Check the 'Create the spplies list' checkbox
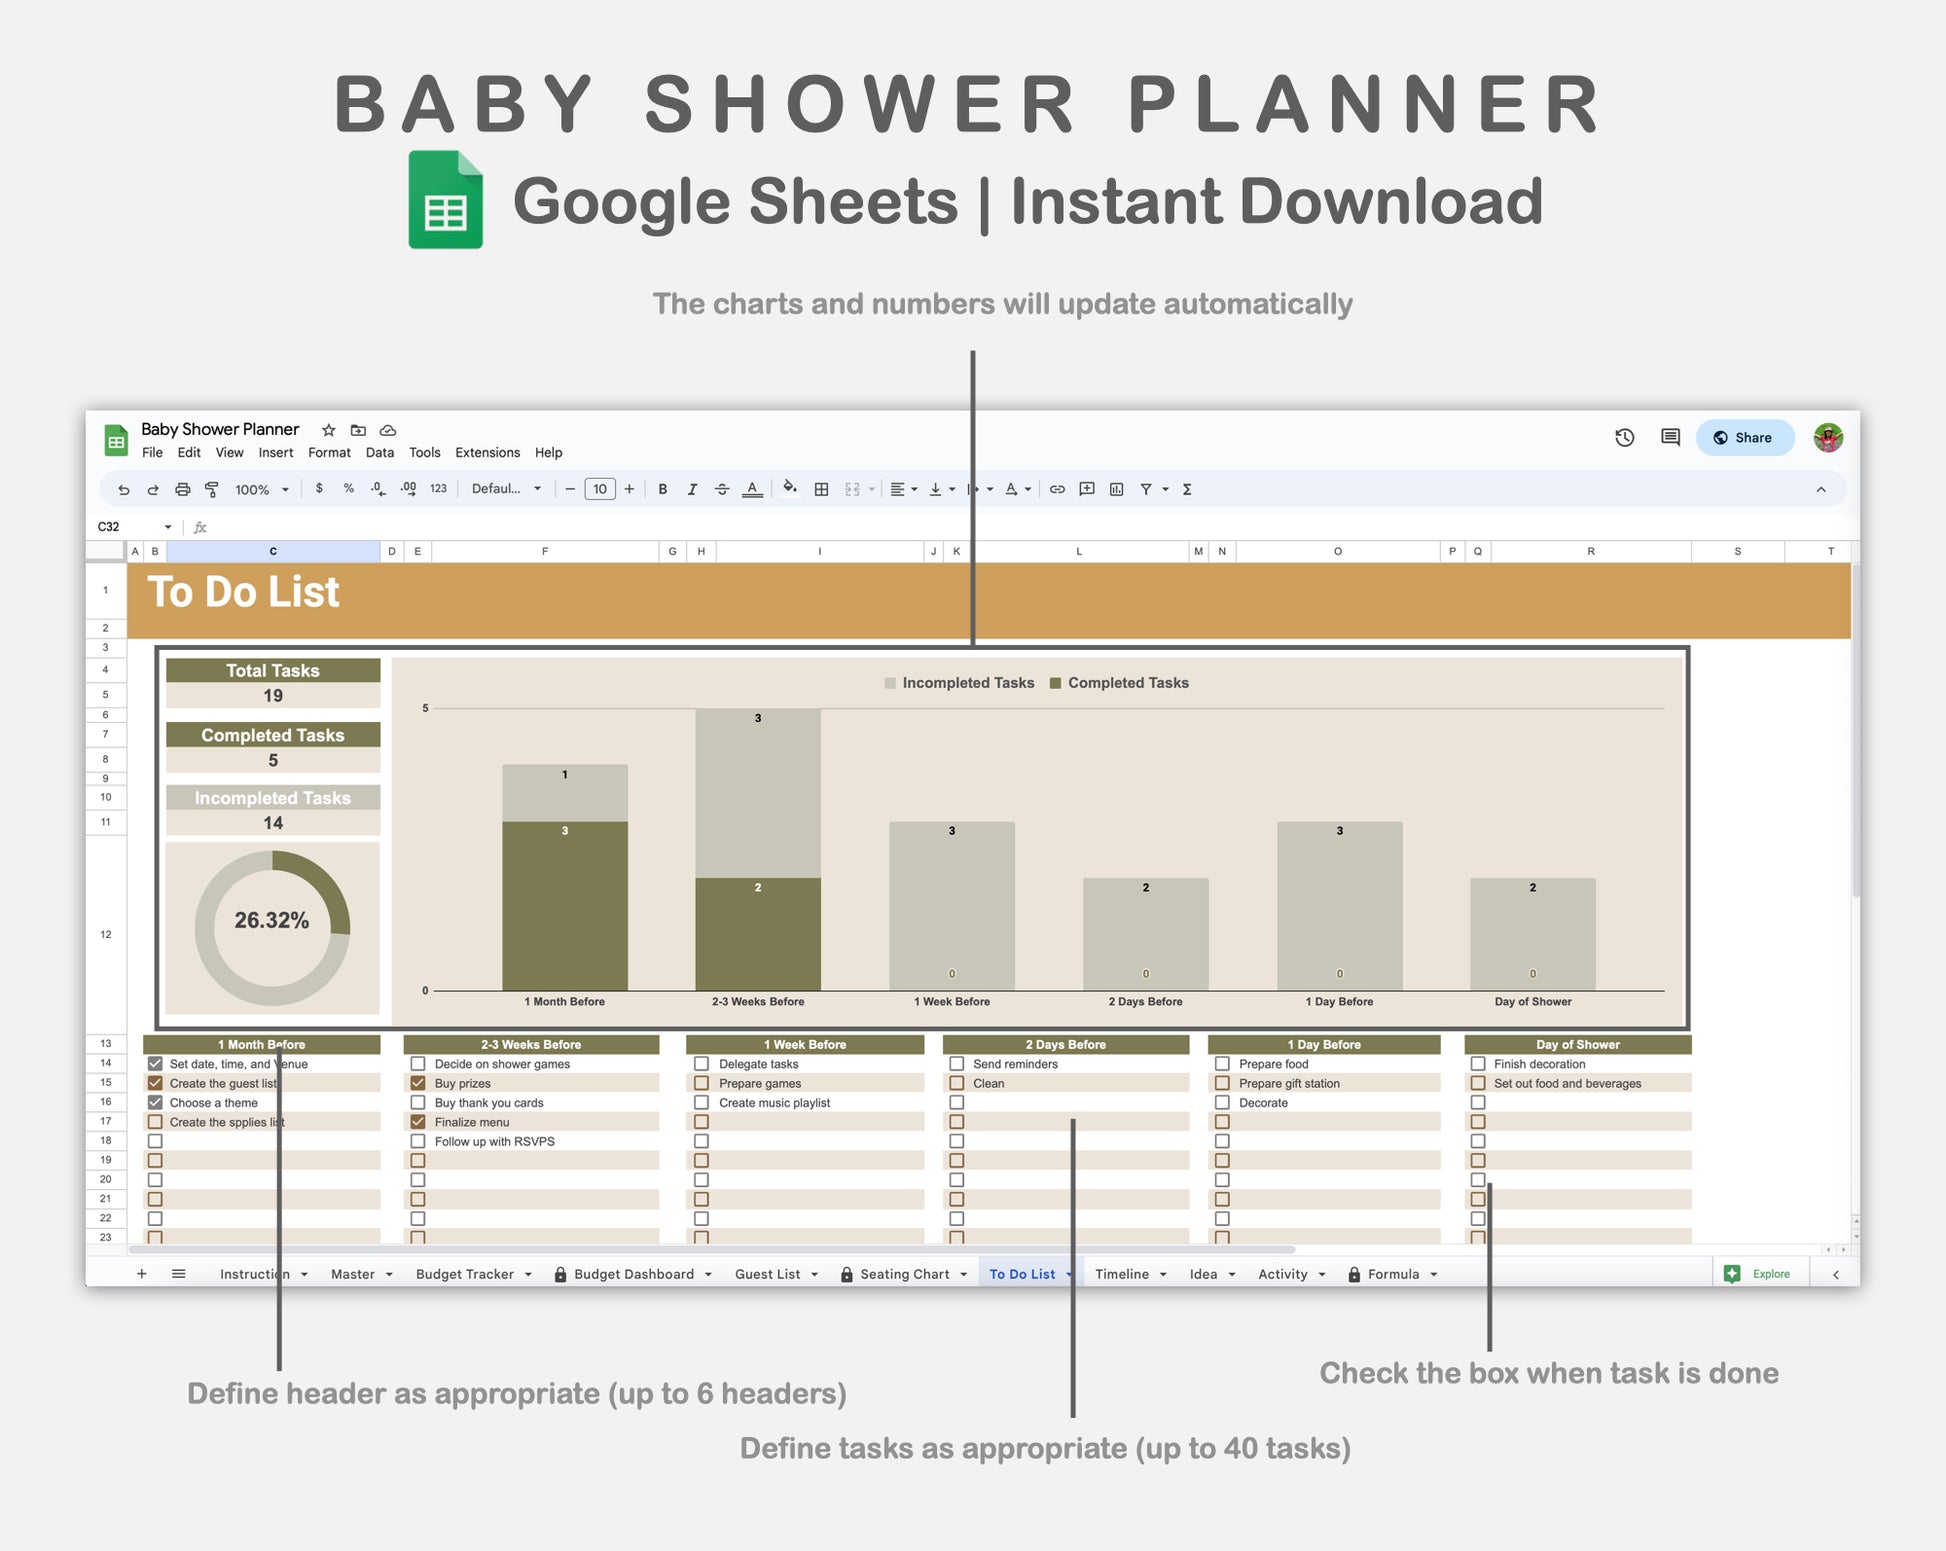Viewport: 1946px width, 1551px height. [155, 1122]
